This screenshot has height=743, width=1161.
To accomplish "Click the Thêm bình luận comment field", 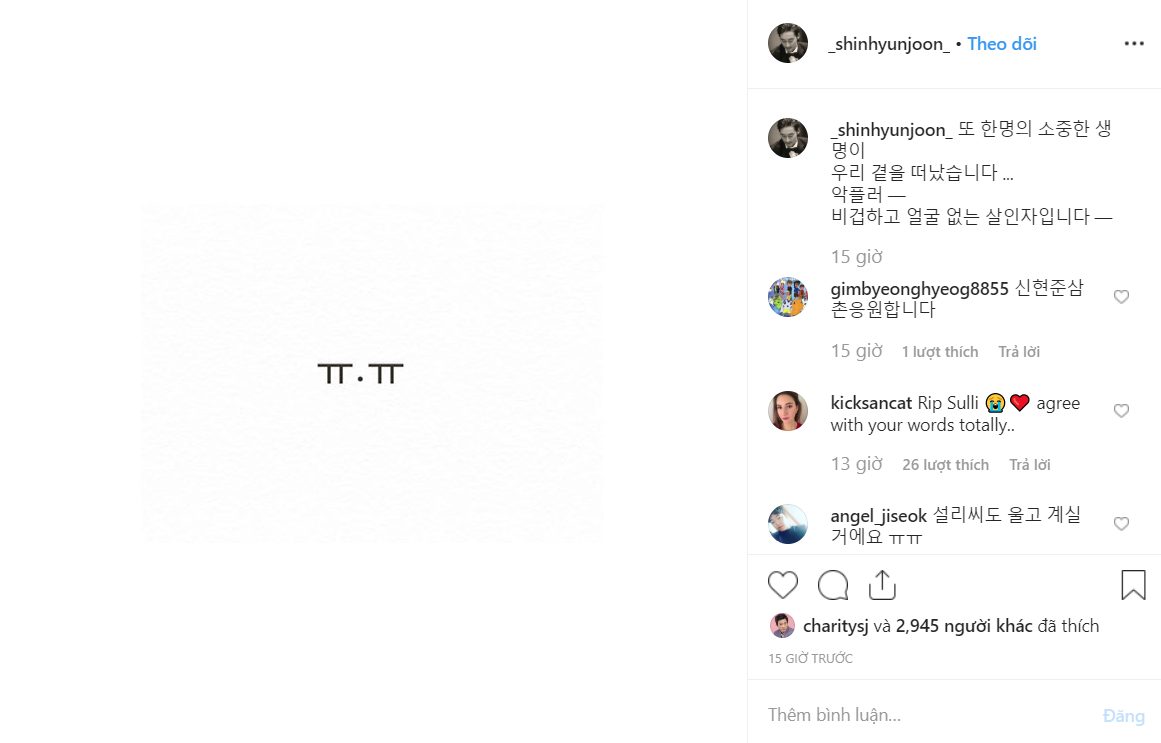I will tap(920, 716).
